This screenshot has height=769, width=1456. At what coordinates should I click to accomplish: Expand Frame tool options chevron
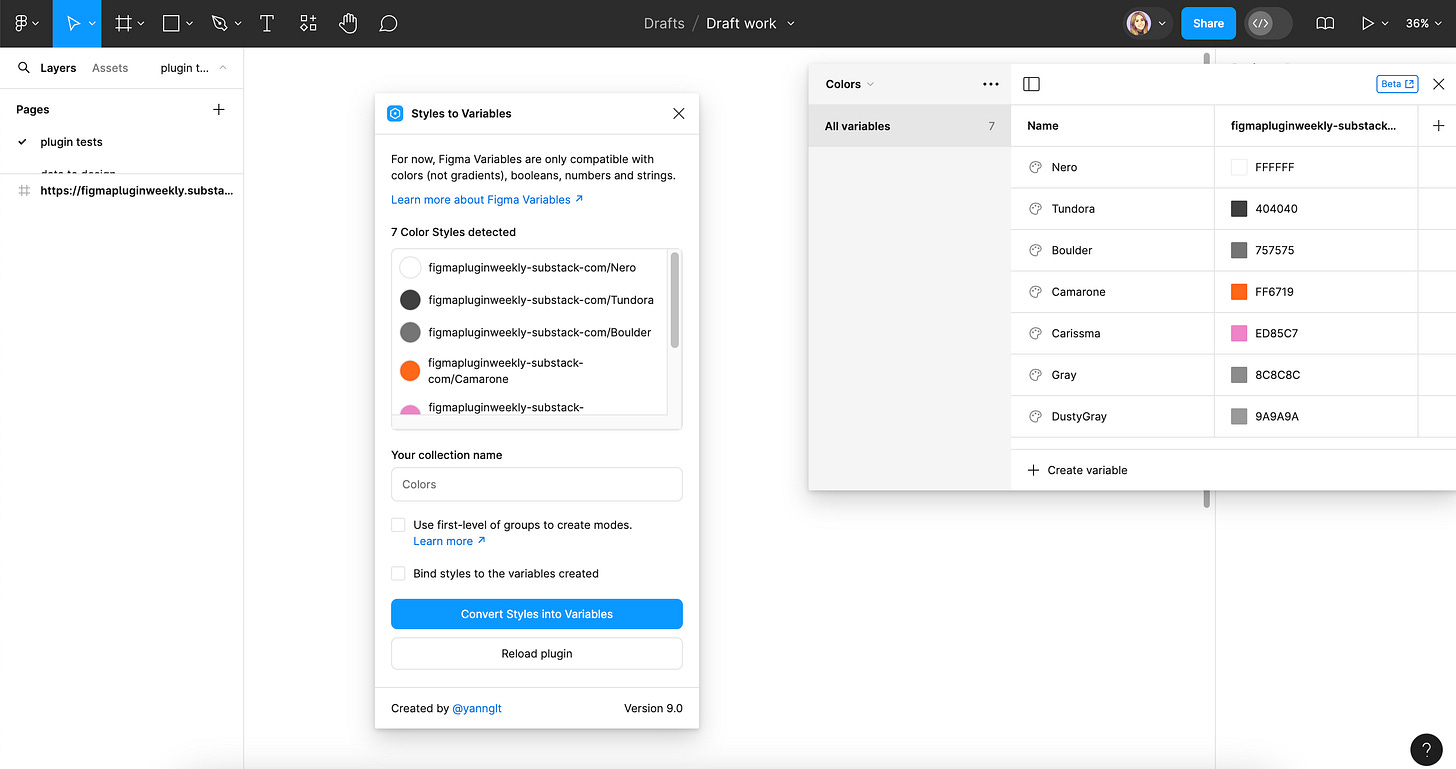(141, 23)
